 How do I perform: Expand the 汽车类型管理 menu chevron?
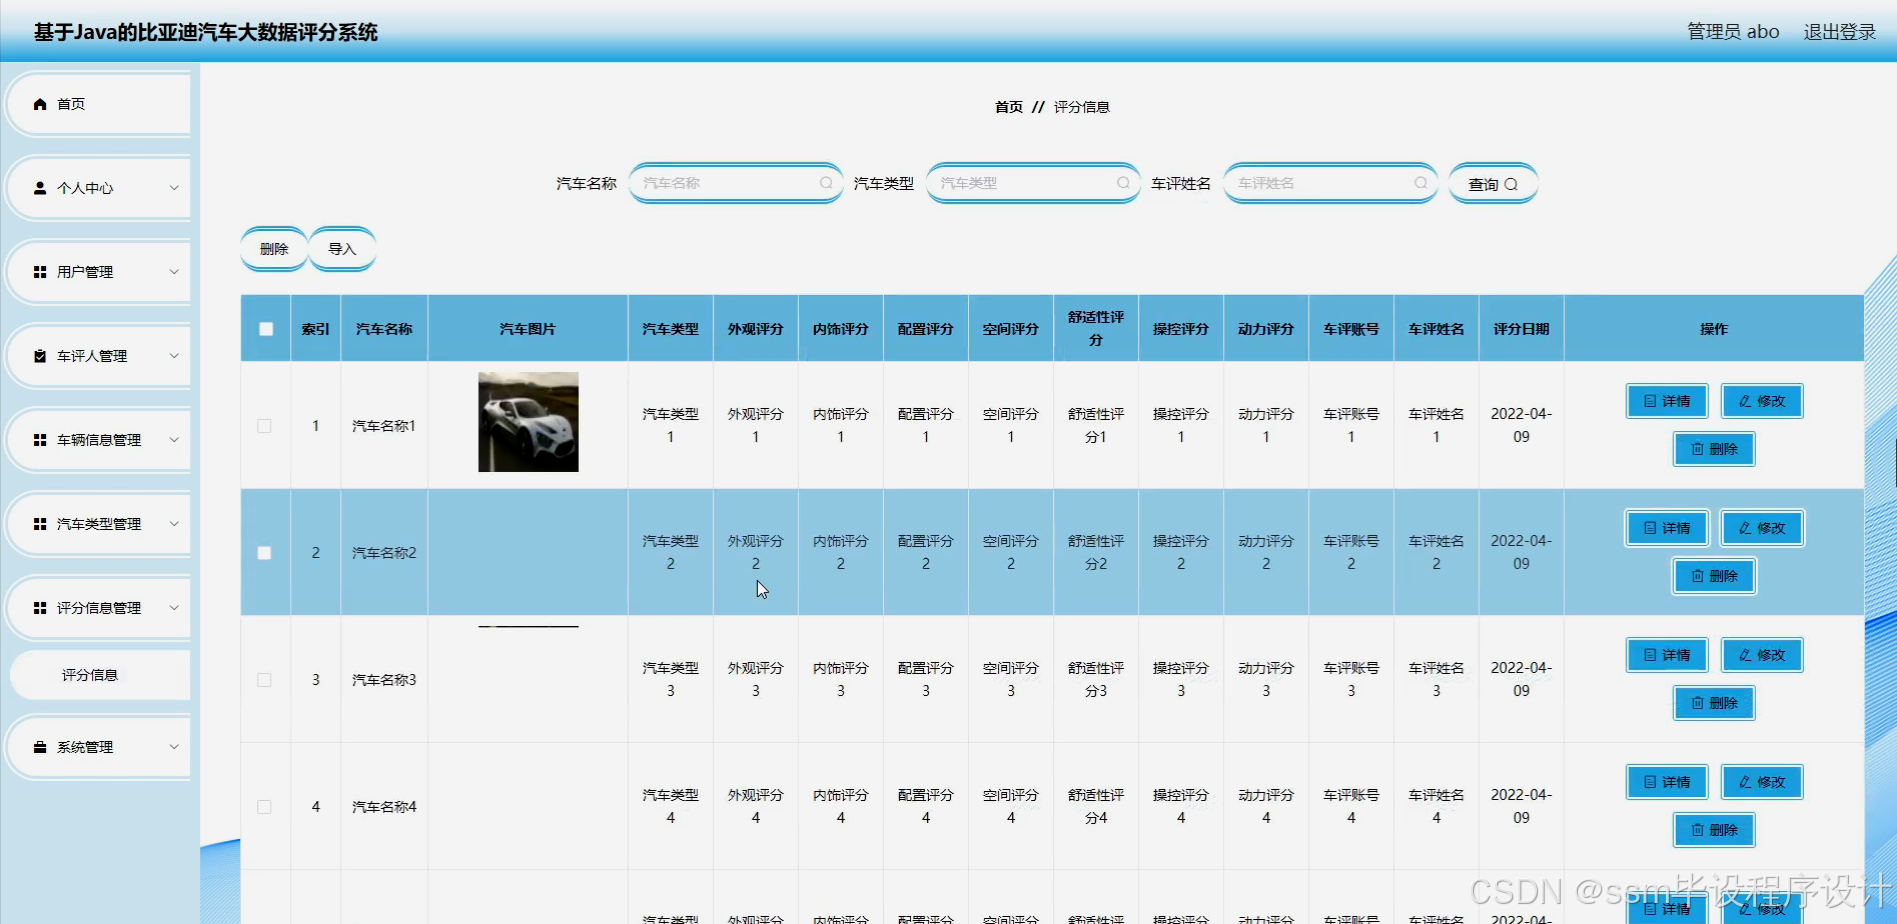click(174, 524)
